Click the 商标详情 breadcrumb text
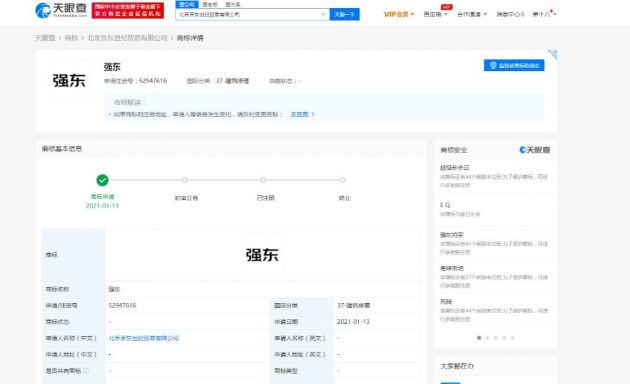The height and width of the screenshot is (384, 630). click(x=190, y=38)
